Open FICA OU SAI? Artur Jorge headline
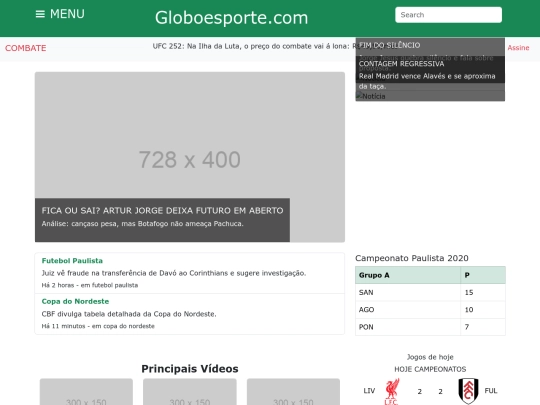This screenshot has height=405, width=540. pyautogui.click(x=162, y=210)
